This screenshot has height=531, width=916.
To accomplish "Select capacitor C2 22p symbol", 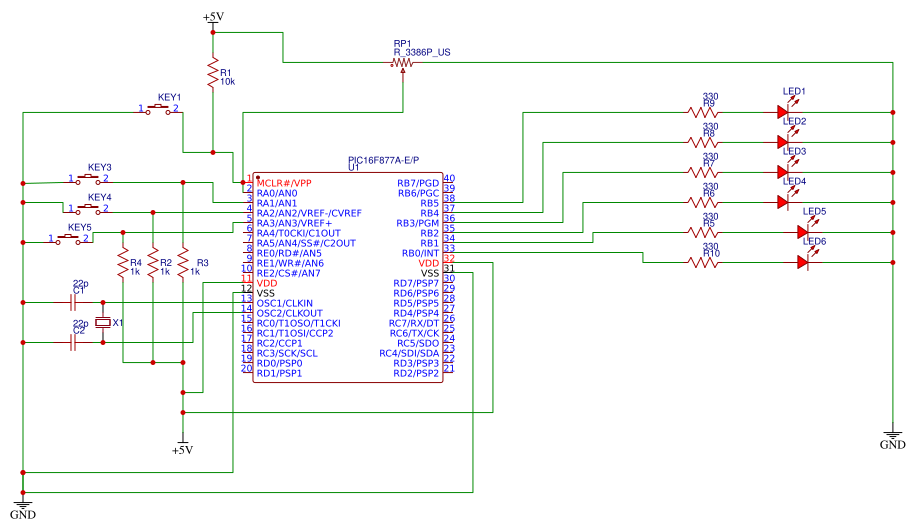I will click(x=73, y=343).
